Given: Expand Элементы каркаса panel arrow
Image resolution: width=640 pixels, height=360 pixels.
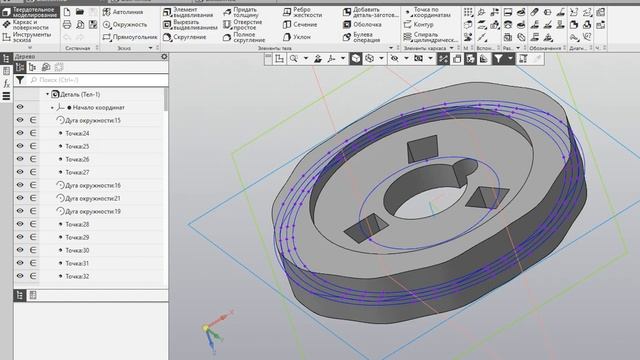Looking at the screenshot, I should 451,48.
